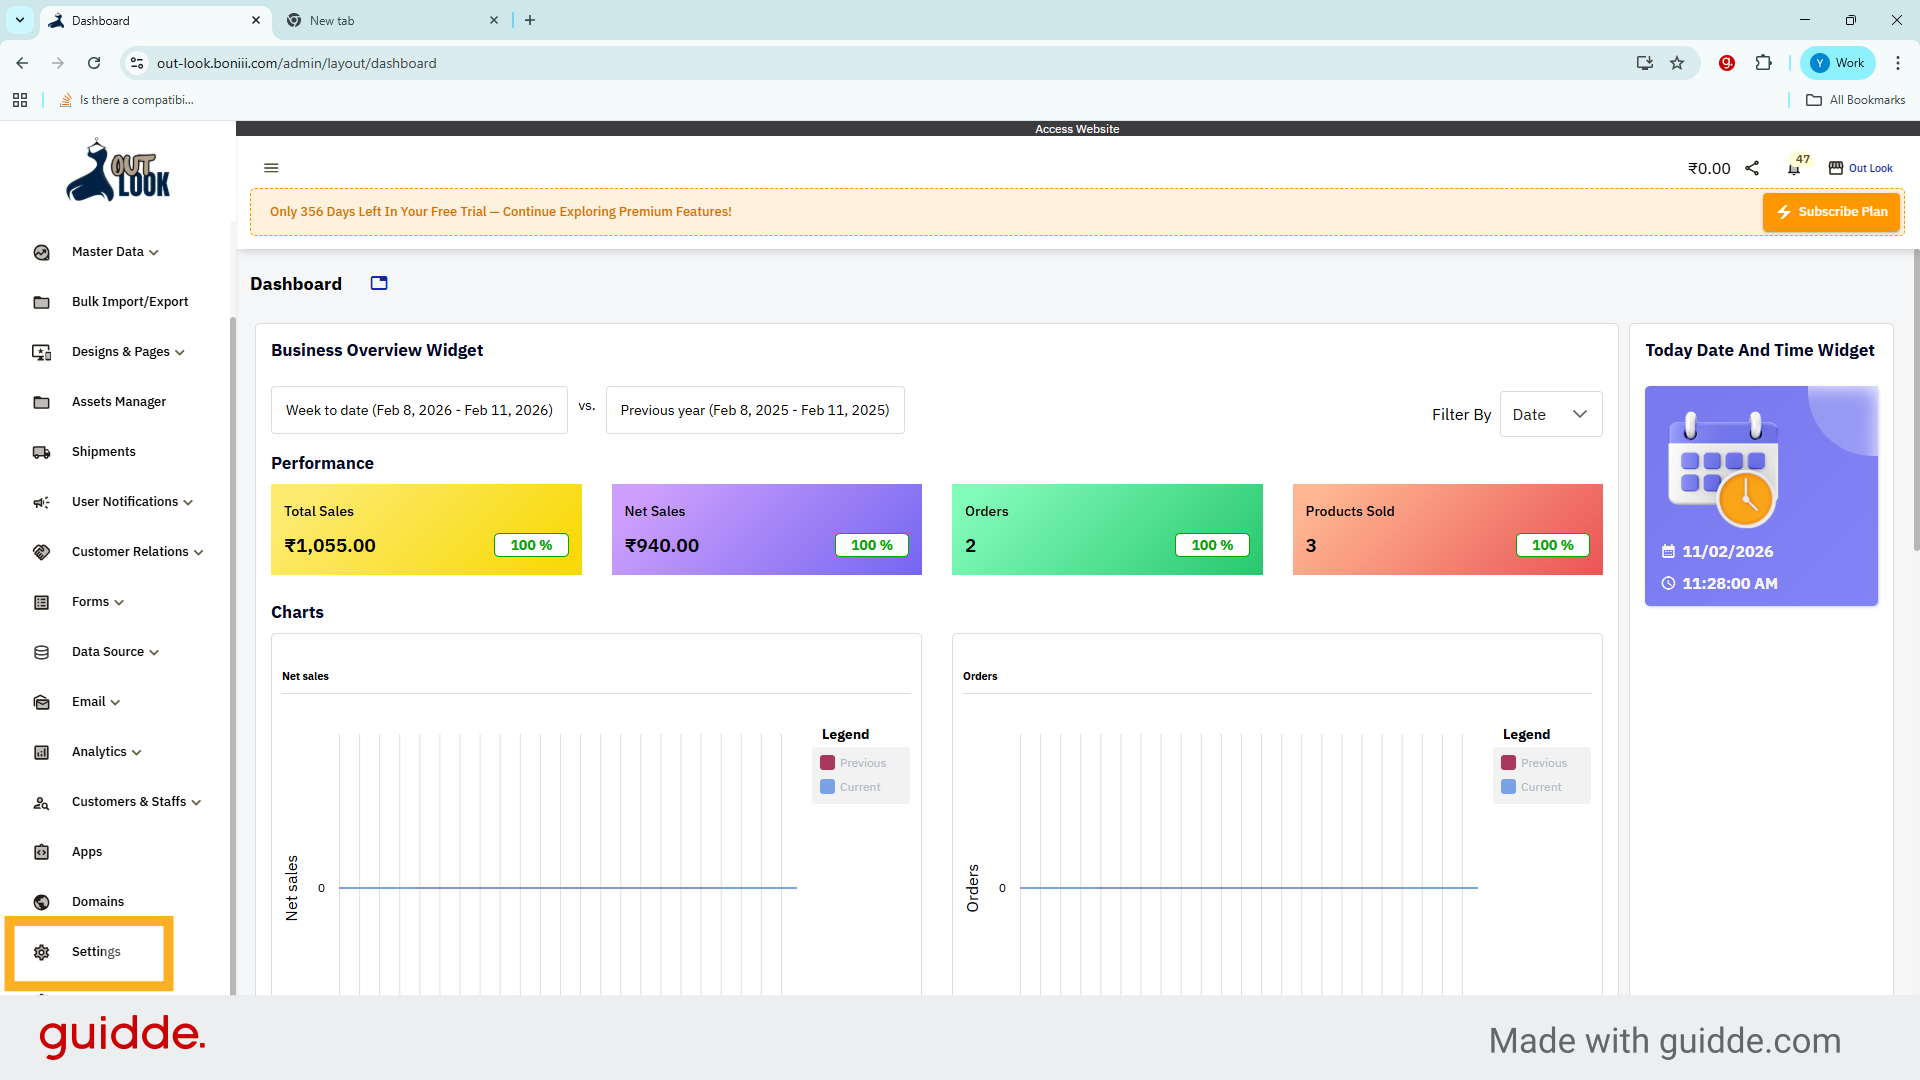1920x1080 pixels.
Task: Click the Apps icon in sidebar
Action: [x=41, y=852]
